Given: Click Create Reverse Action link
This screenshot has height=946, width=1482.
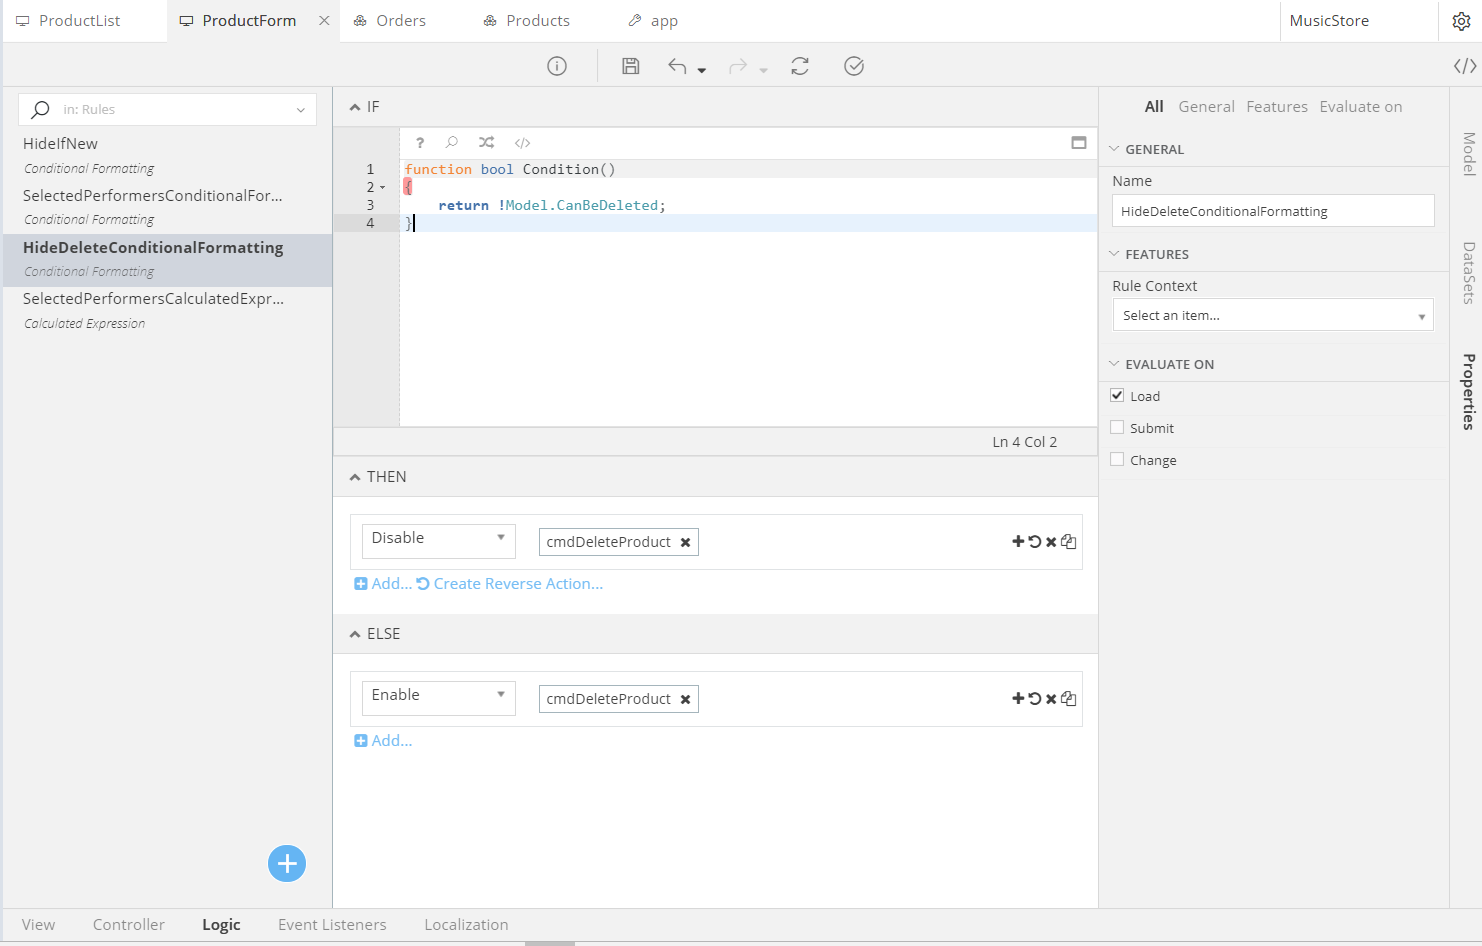Looking at the screenshot, I should (517, 584).
